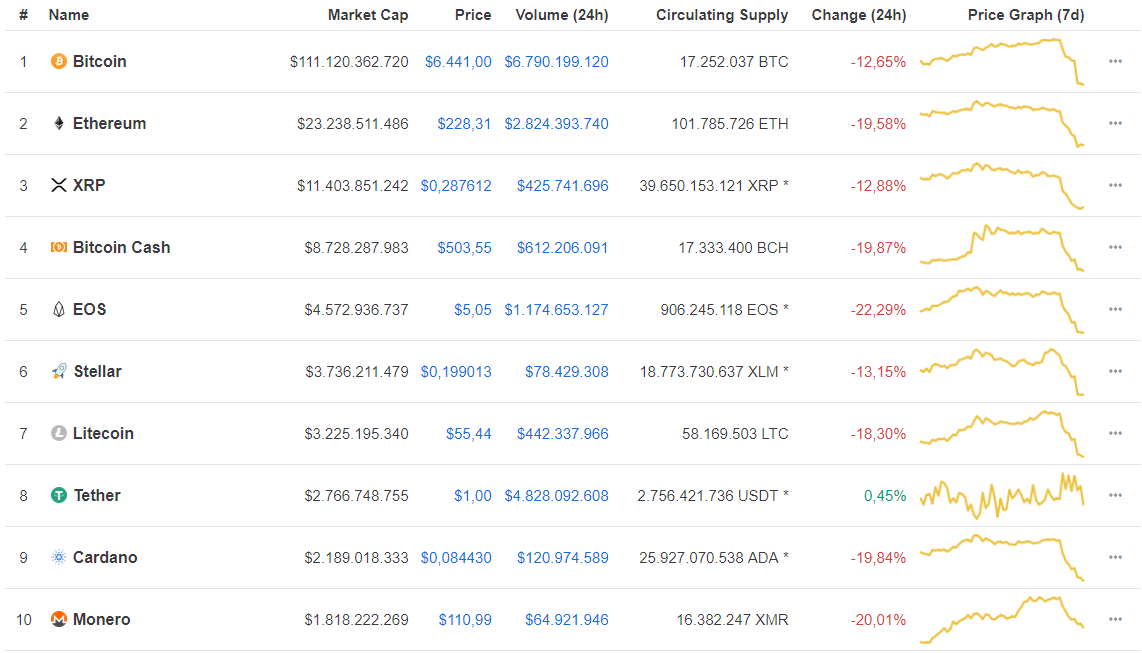Click circulating supply 17.252.037 BTC

tap(734, 62)
